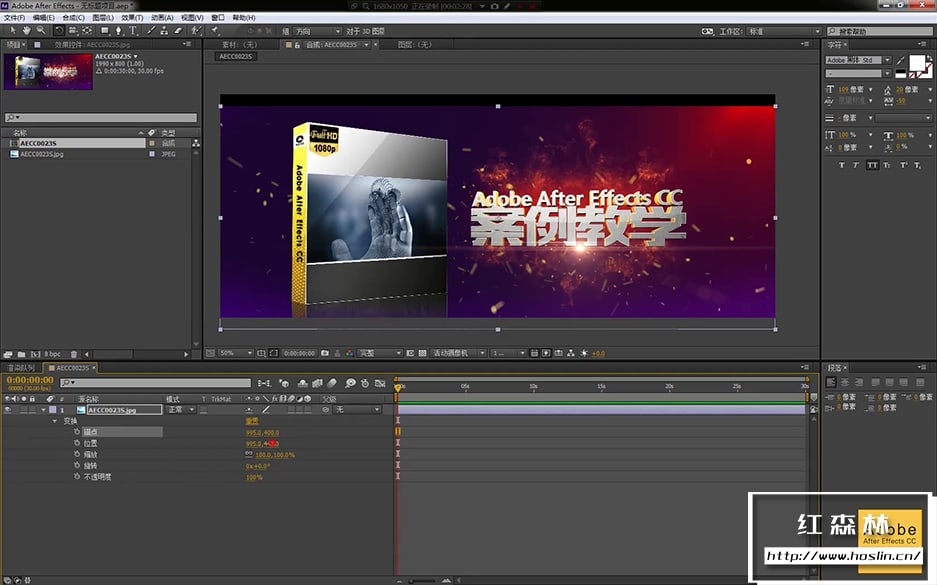937x585 pixels.
Task: Open the 合成(C) menu
Action: (x=74, y=18)
